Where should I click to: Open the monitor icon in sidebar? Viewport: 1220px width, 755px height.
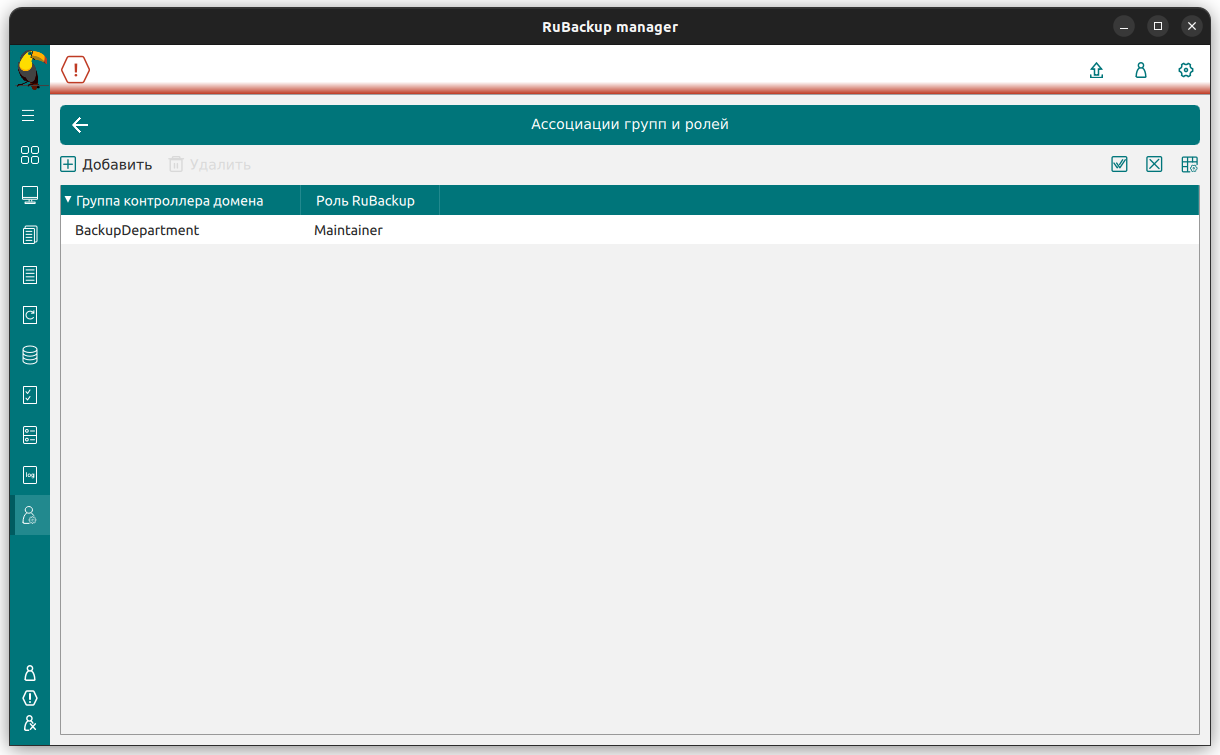point(30,195)
